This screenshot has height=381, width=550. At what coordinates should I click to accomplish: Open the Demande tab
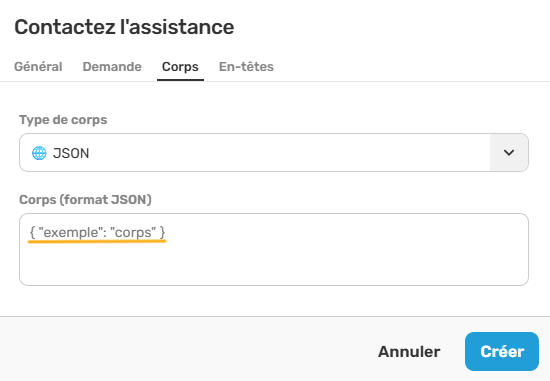112,67
